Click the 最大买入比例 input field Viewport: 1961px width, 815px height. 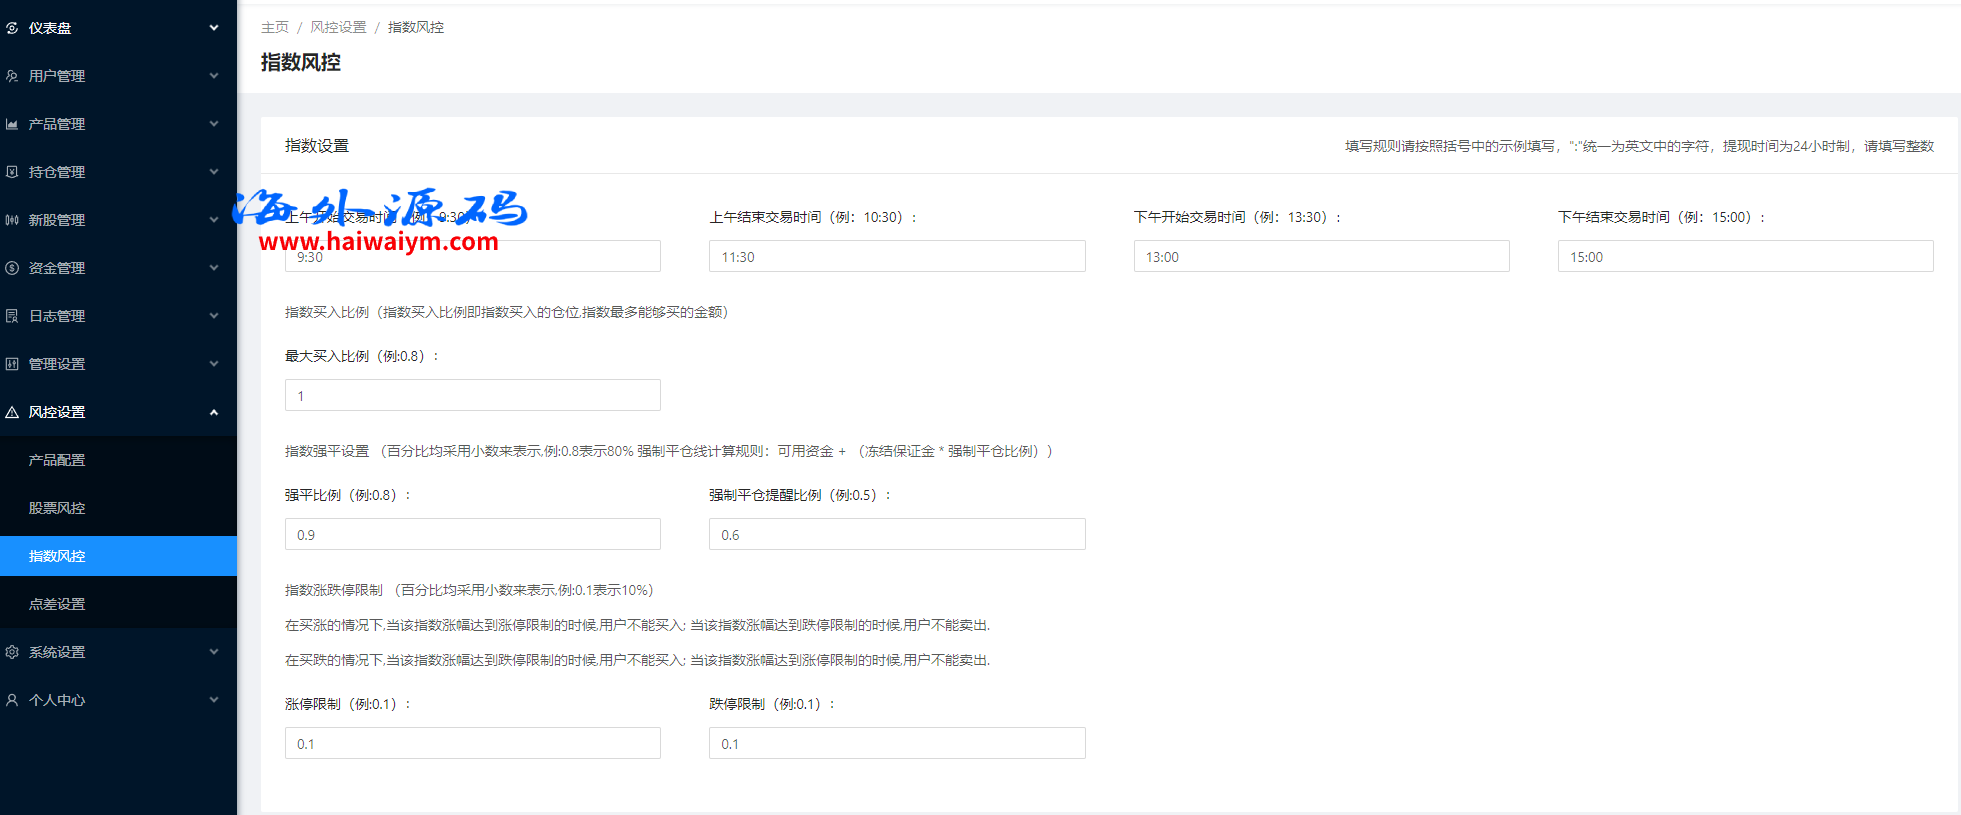click(472, 395)
